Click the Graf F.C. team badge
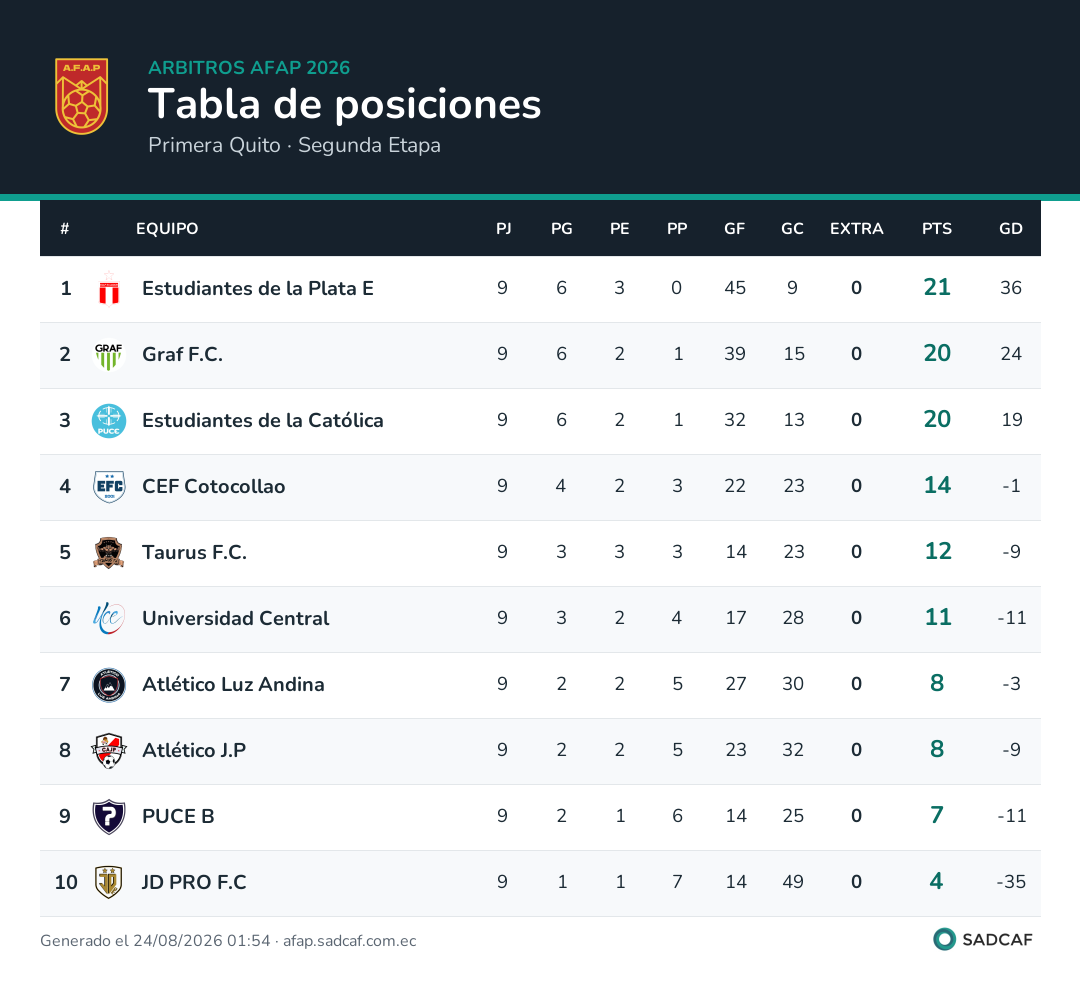This screenshot has width=1080, height=992. coord(109,355)
